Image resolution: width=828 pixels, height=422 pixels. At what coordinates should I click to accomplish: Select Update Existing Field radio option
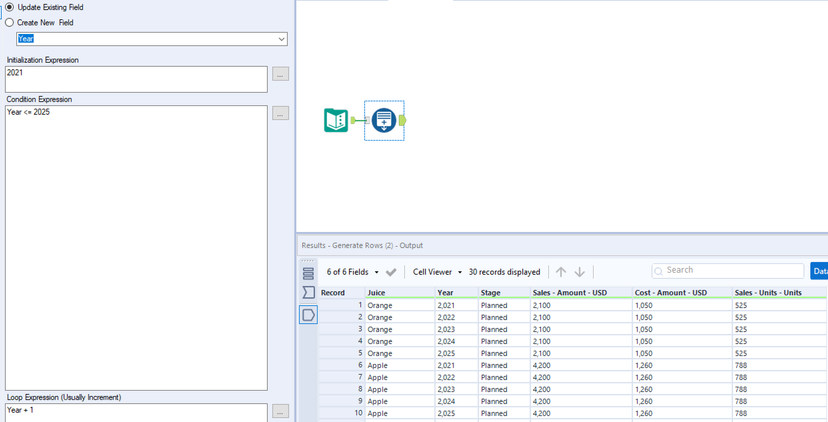point(10,7)
